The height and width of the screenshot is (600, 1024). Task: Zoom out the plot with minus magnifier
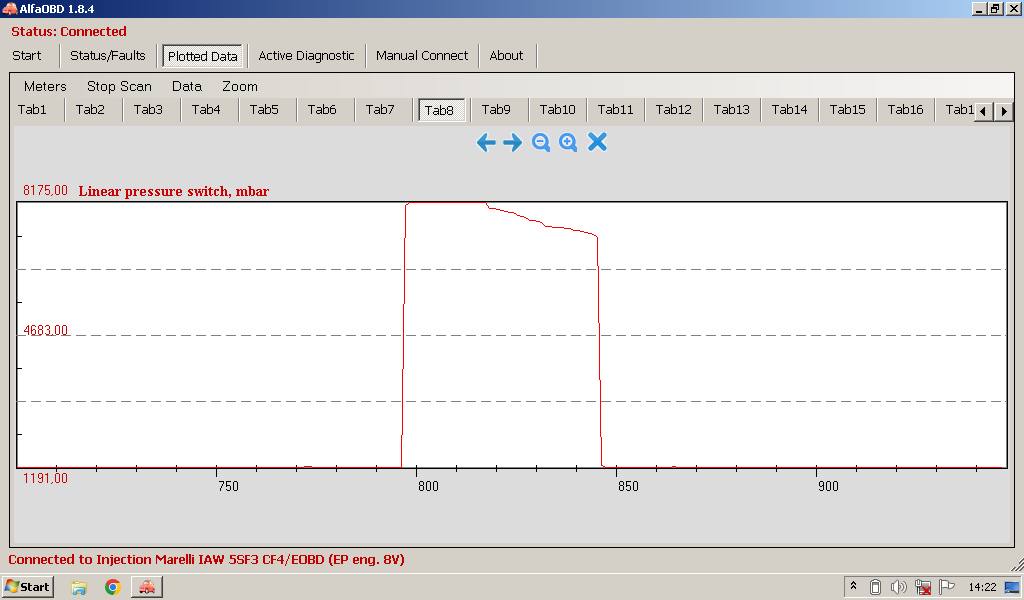pyautogui.click(x=541, y=143)
